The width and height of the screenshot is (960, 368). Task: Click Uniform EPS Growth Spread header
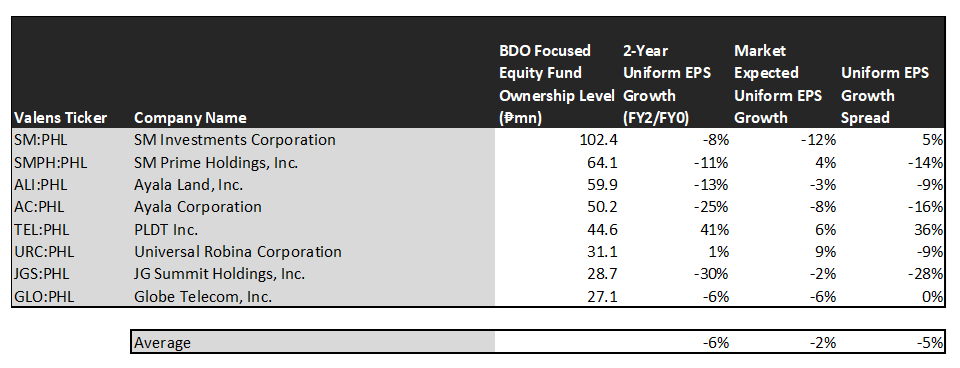tap(885, 96)
